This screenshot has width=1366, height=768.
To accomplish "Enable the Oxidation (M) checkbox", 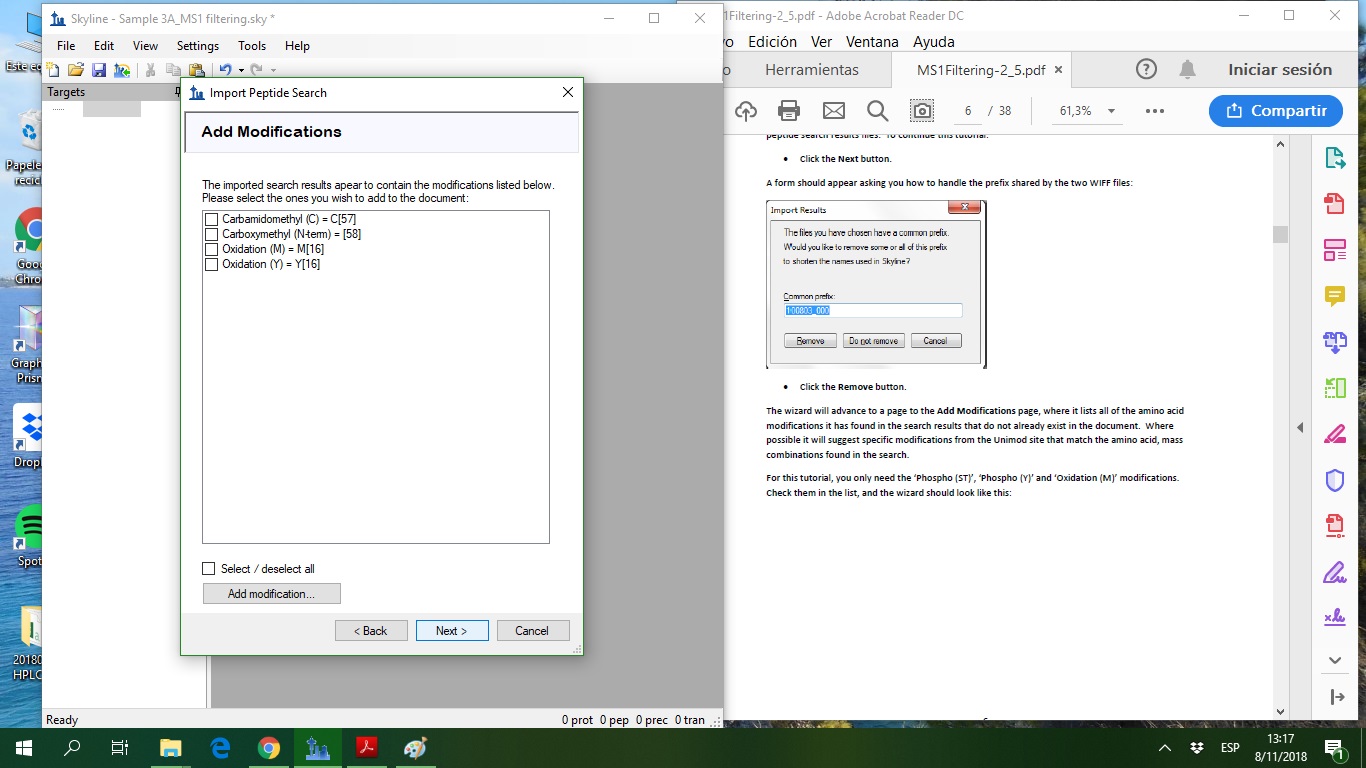I will pos(211,249).
